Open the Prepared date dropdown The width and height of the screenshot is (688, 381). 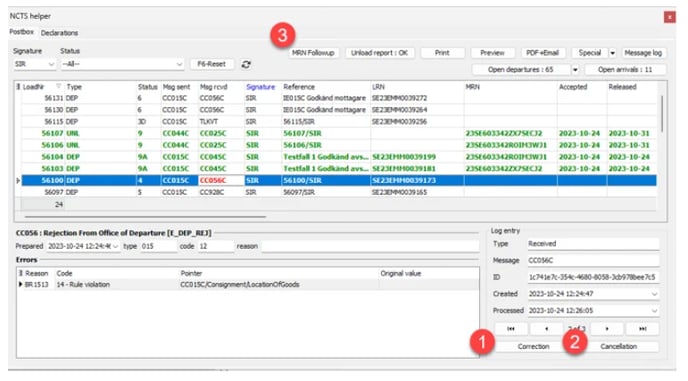115,246
